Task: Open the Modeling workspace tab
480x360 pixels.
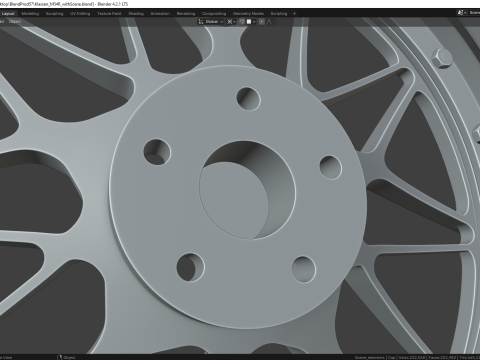Action: point(30,13)
